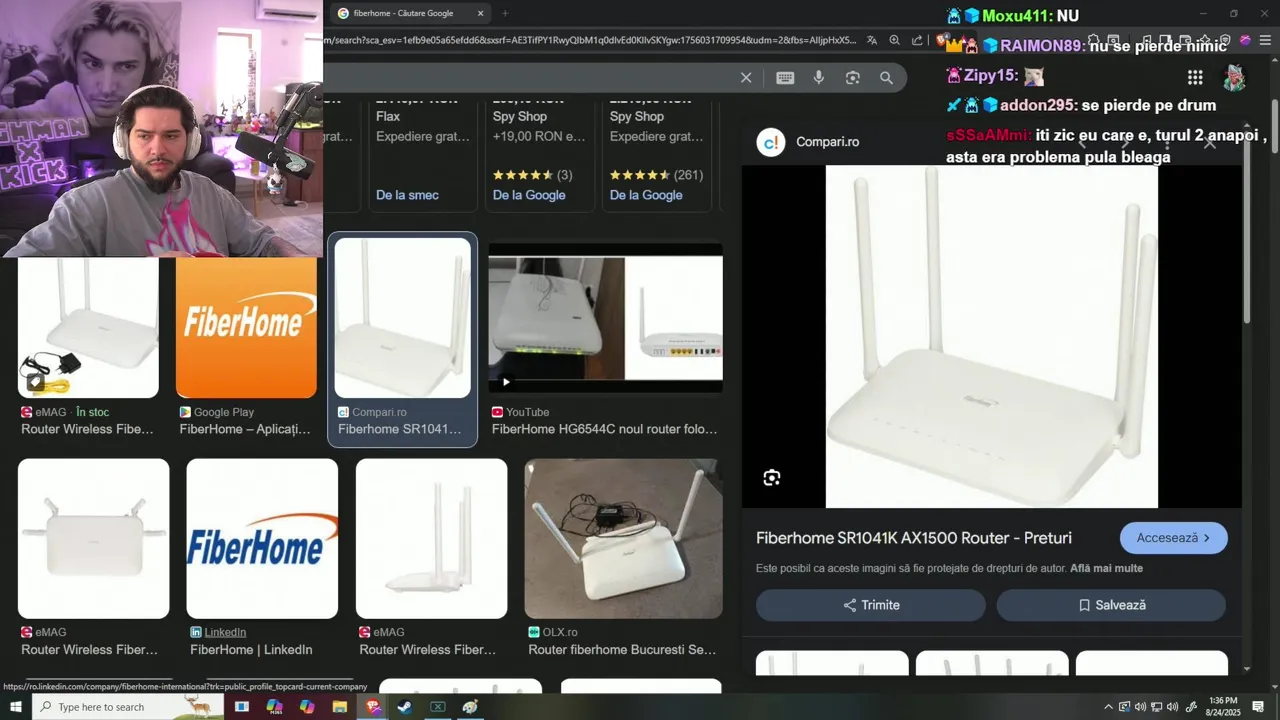
Task: Open Google Lens image search in search bar
Action: [x=853, y=78]
